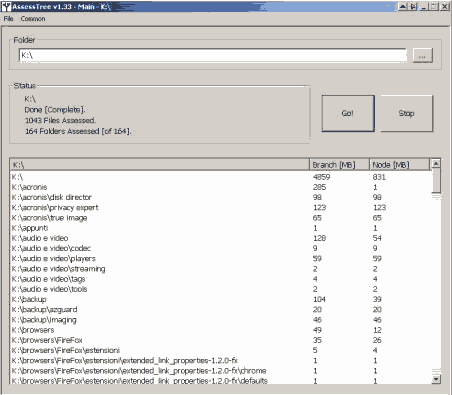Select the K:\audio e video row

(220, 238)
